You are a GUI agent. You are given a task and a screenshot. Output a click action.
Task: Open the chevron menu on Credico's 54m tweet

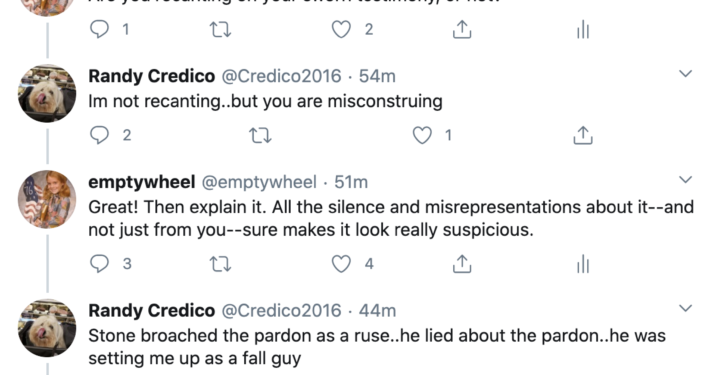point(686,73)
